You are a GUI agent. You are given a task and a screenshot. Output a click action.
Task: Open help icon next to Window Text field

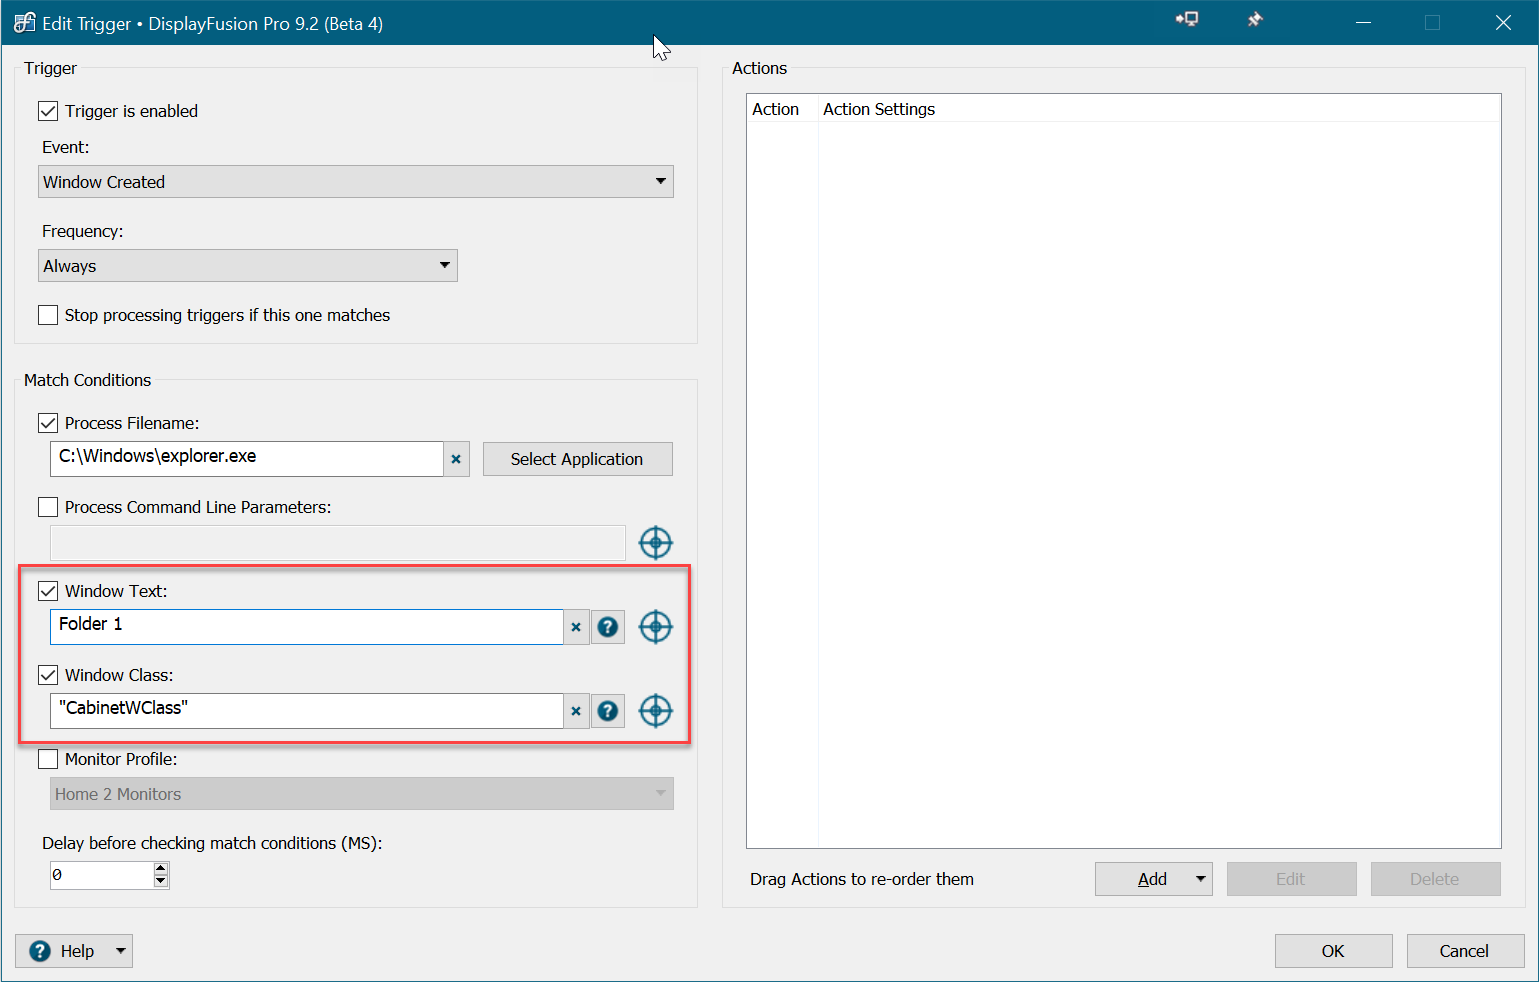tap(607, 627)
